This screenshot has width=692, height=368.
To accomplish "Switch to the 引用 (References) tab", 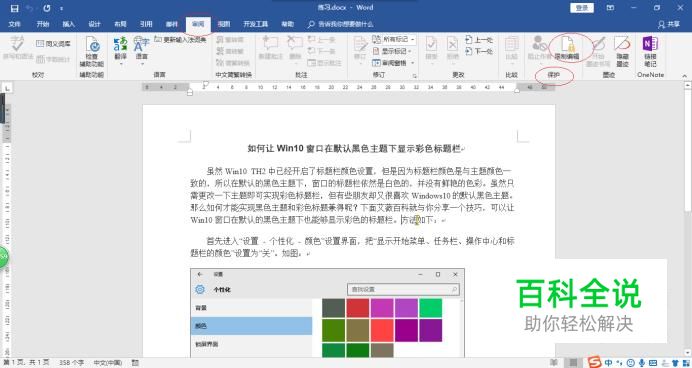I will point(146,24).
